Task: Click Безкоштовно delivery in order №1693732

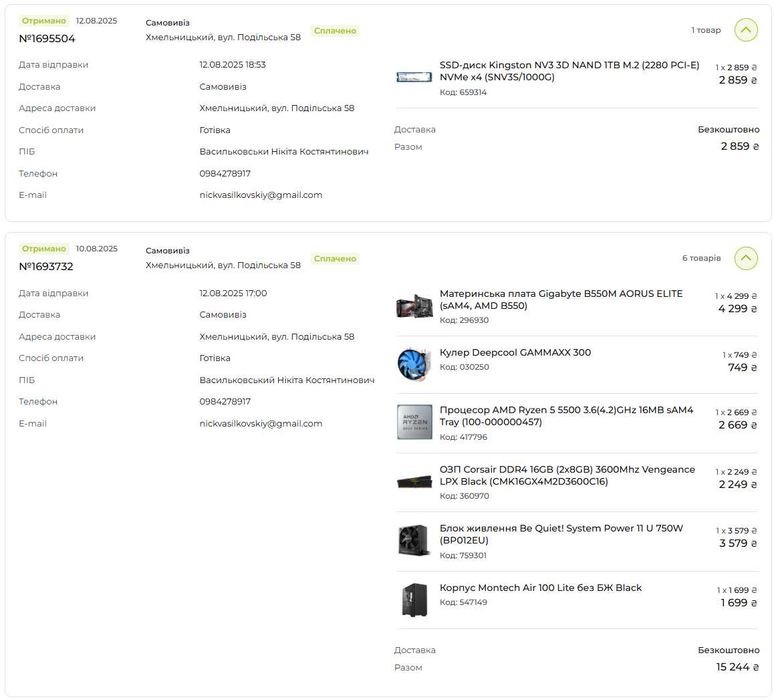Action: (x=729, y=650)
